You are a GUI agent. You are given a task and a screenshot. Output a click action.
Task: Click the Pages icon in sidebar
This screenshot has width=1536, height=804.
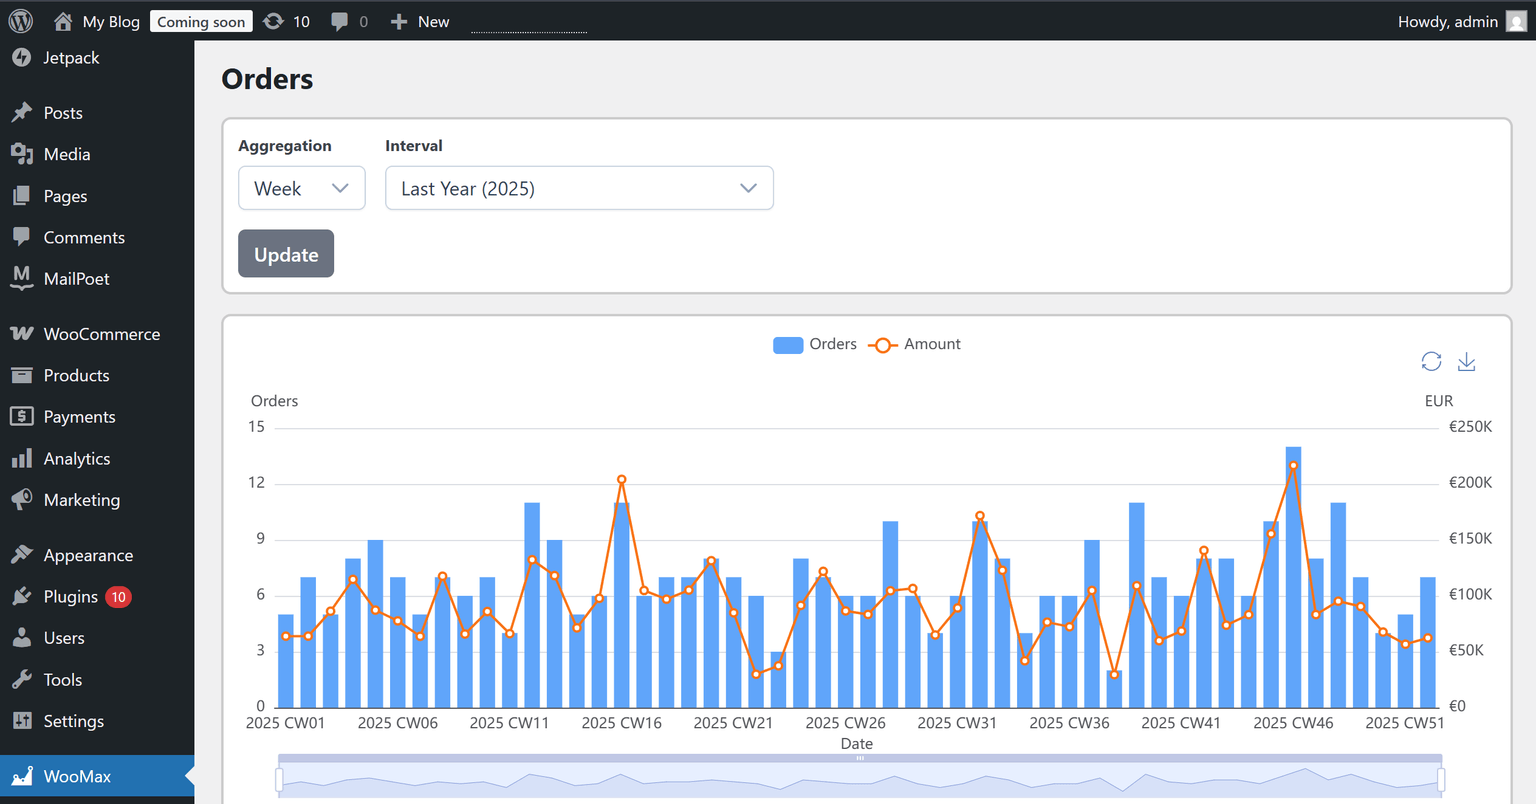(x=22, y=196)
